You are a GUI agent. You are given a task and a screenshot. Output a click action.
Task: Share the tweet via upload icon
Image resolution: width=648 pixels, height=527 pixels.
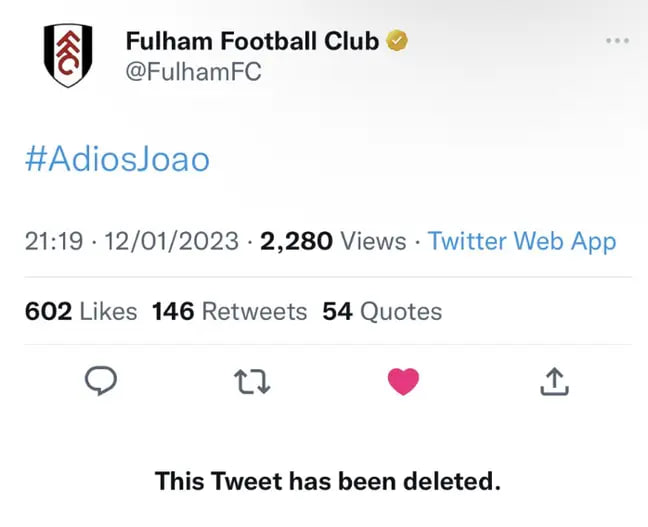pos(555,380)
